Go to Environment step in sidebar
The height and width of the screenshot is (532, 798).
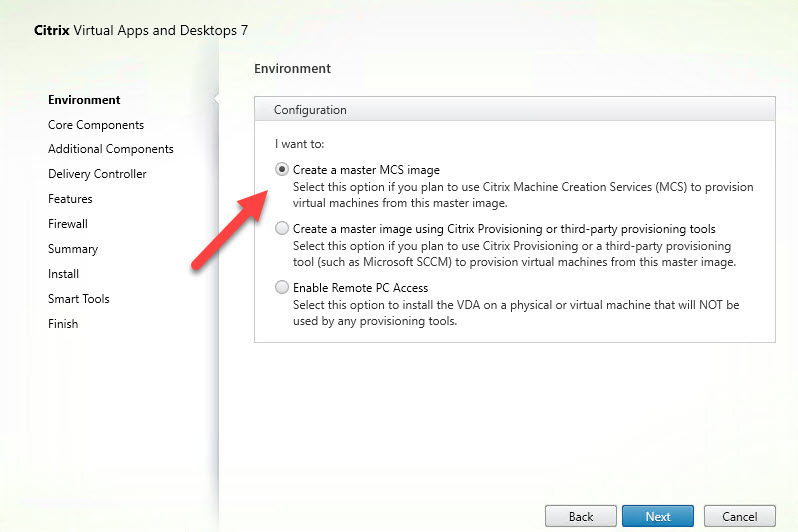(84, 100)
